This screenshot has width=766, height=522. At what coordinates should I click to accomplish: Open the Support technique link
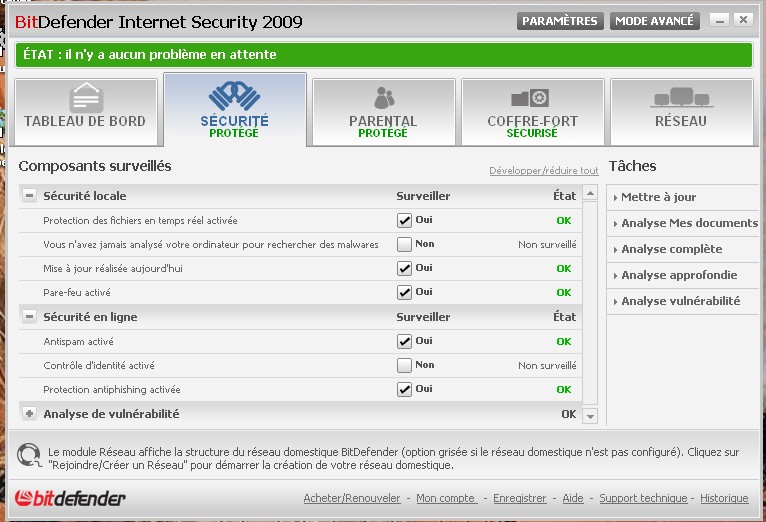(643, 498)
